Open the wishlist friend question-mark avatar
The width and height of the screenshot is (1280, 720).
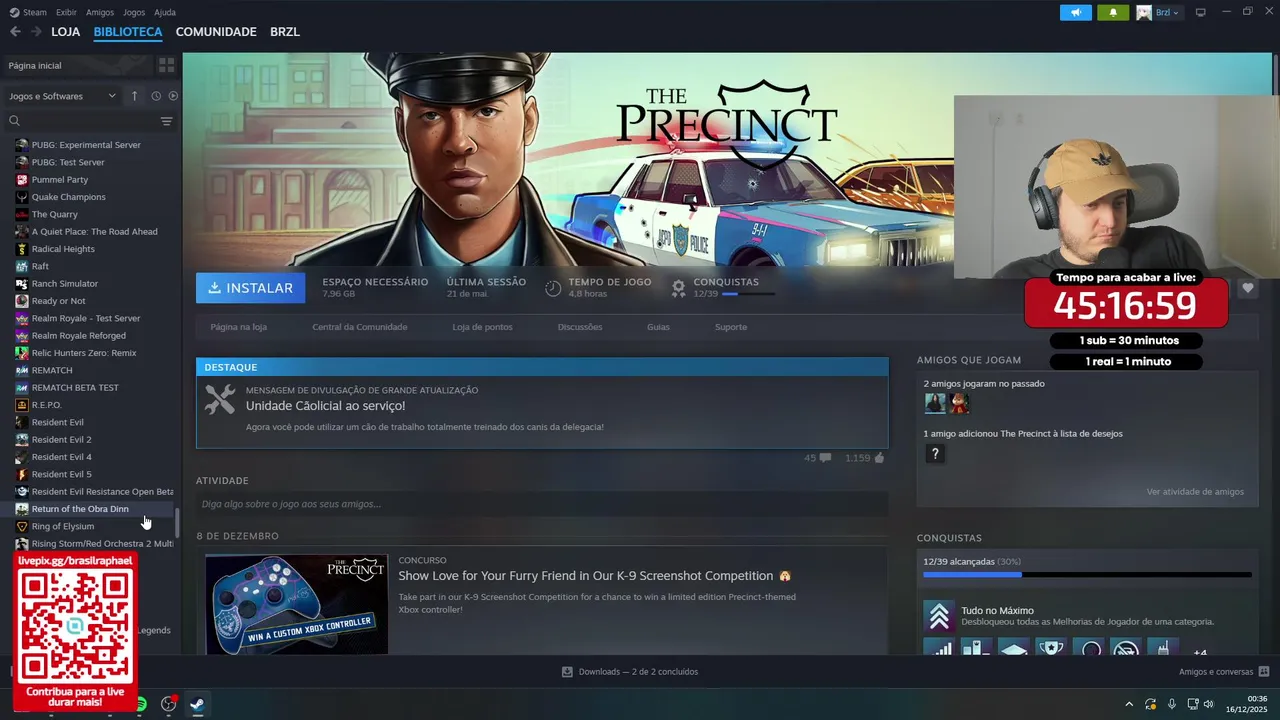935,454
